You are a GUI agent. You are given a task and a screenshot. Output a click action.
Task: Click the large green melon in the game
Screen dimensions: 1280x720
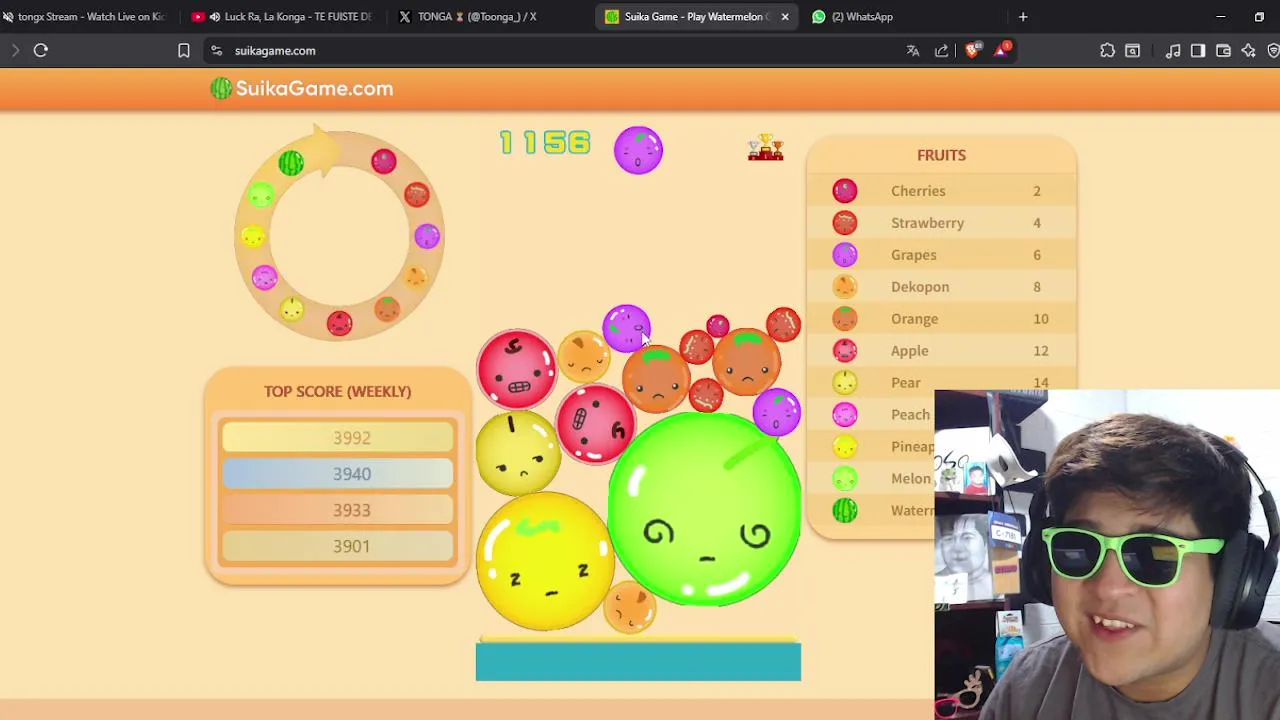pyautogui.click(x=704, y=508)
